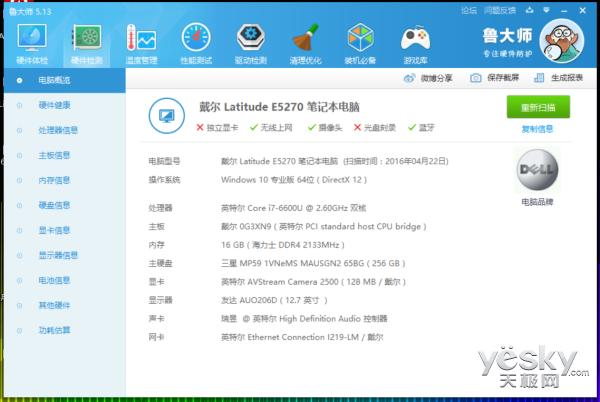600x402 pixels.
Task: Click the 无线上网 status indicator
Action: [271, 128]
